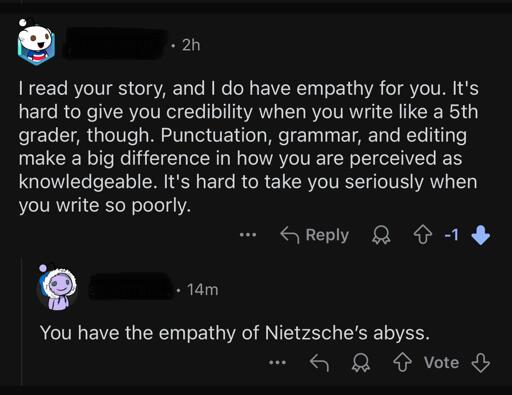
Task: Open the top commenter's snoo avatar
Action: click(35, 42)
